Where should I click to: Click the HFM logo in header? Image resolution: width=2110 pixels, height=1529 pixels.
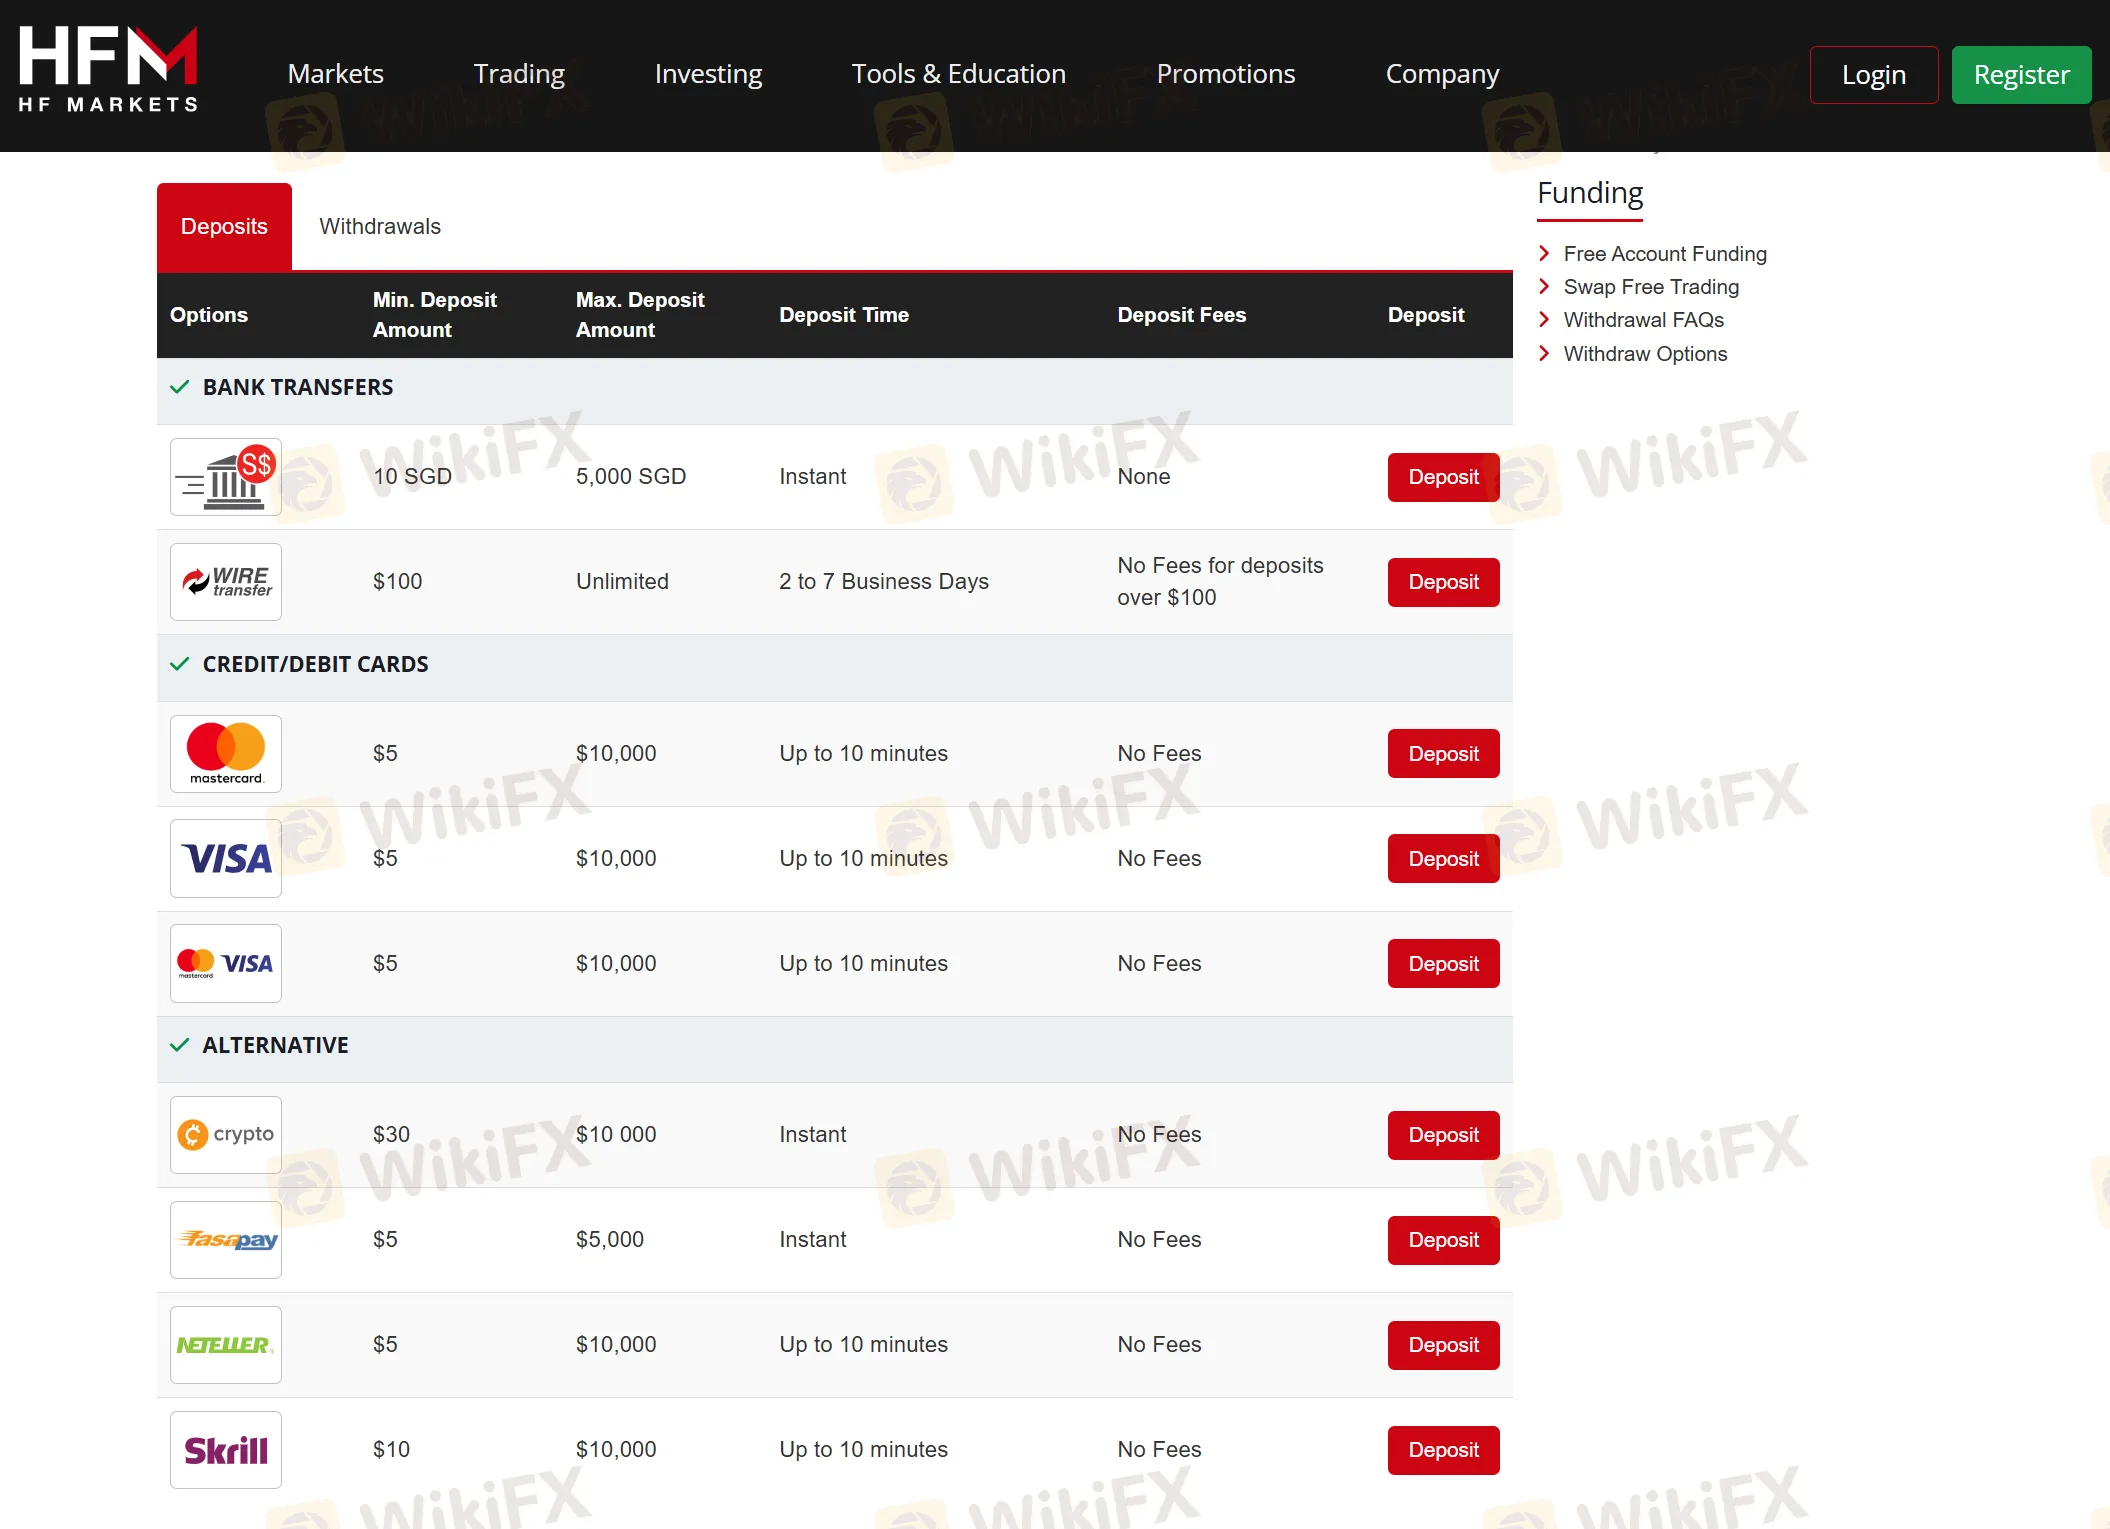tap(108, 70)
